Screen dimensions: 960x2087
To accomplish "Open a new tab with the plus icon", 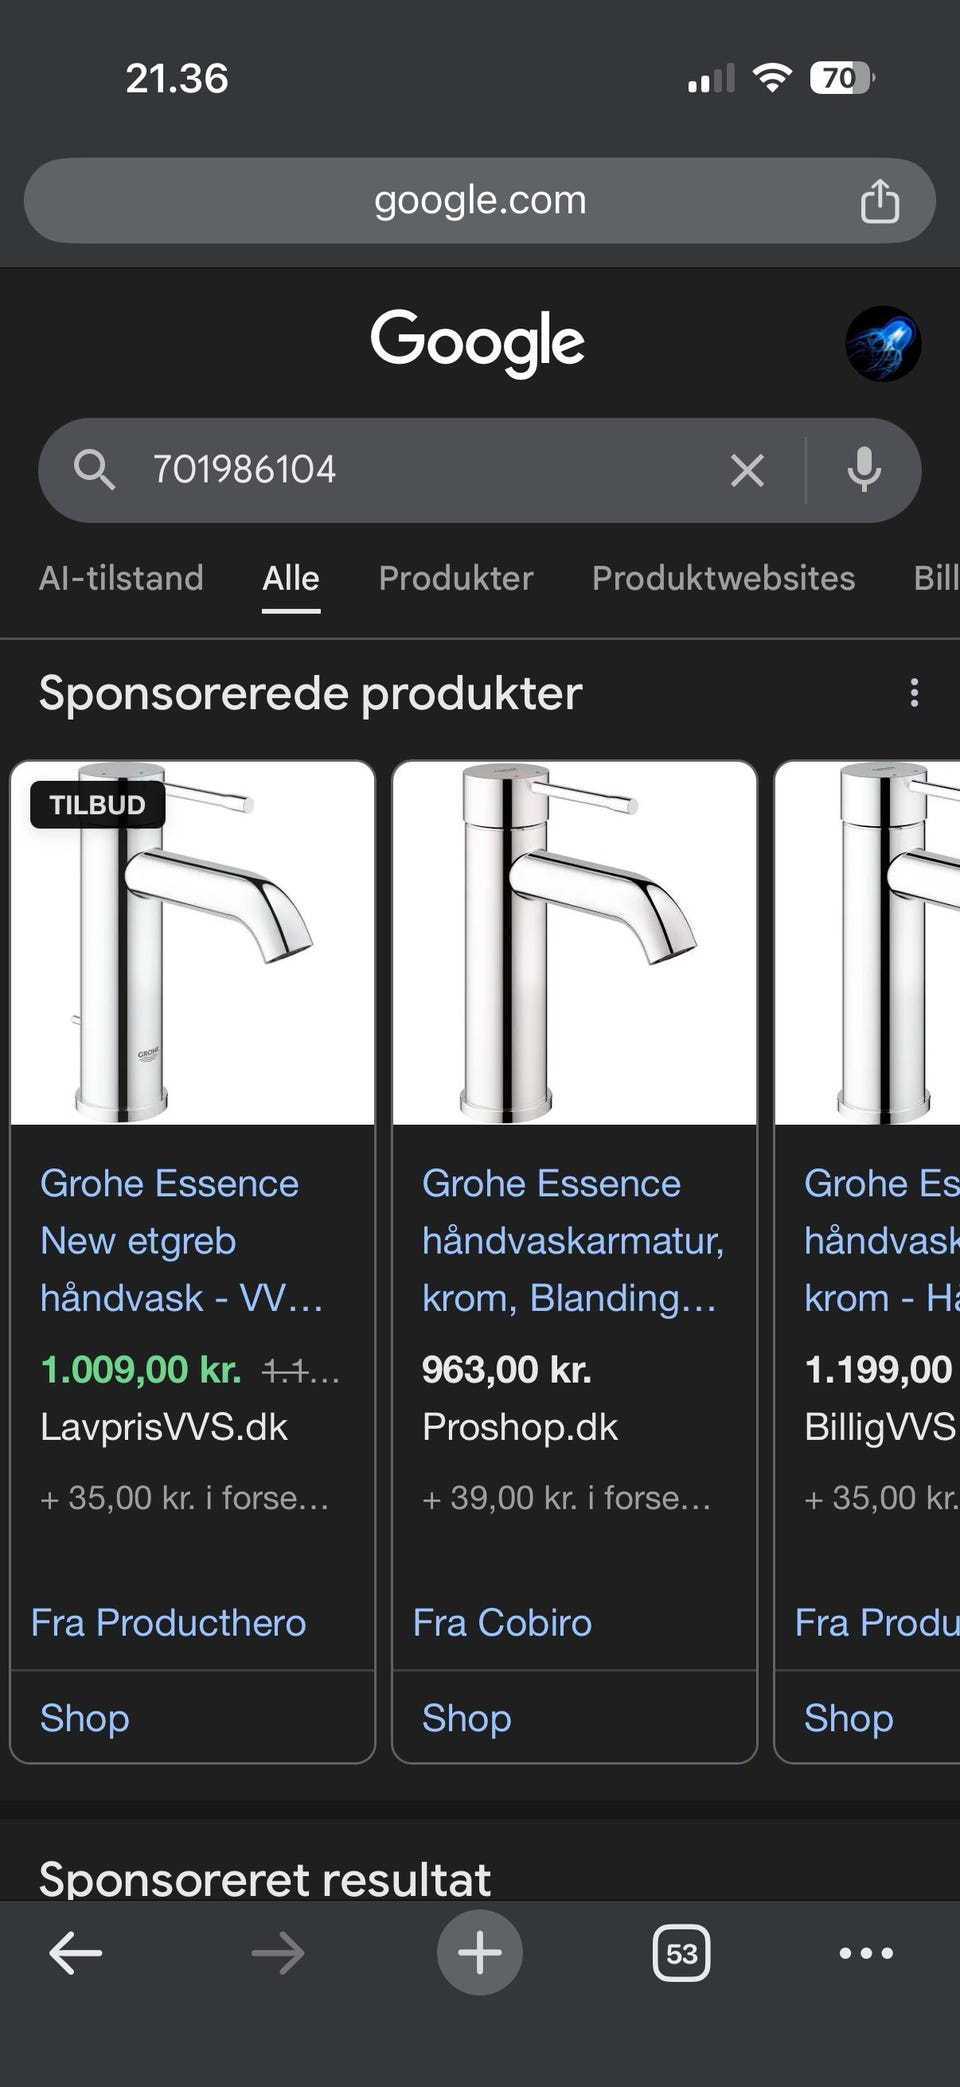I will pos(479,1953).
